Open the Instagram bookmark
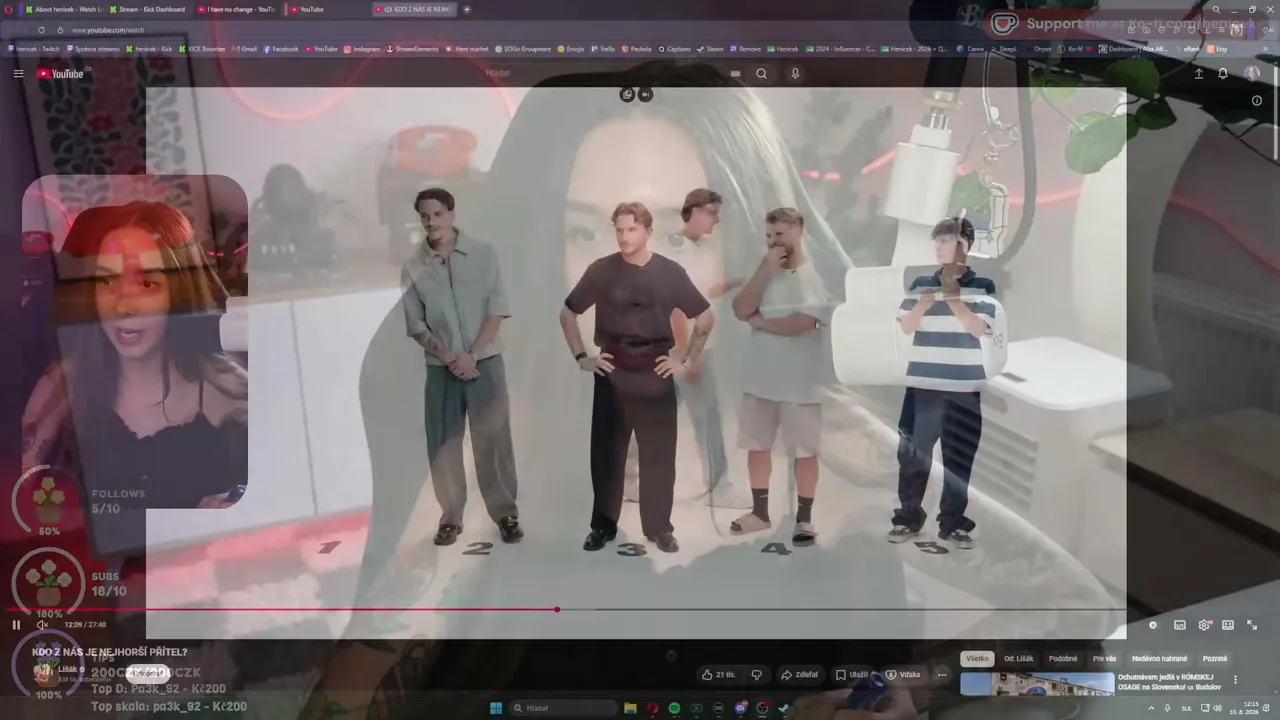The height and width of the screenshot is (720, 1280). point(362,48)
